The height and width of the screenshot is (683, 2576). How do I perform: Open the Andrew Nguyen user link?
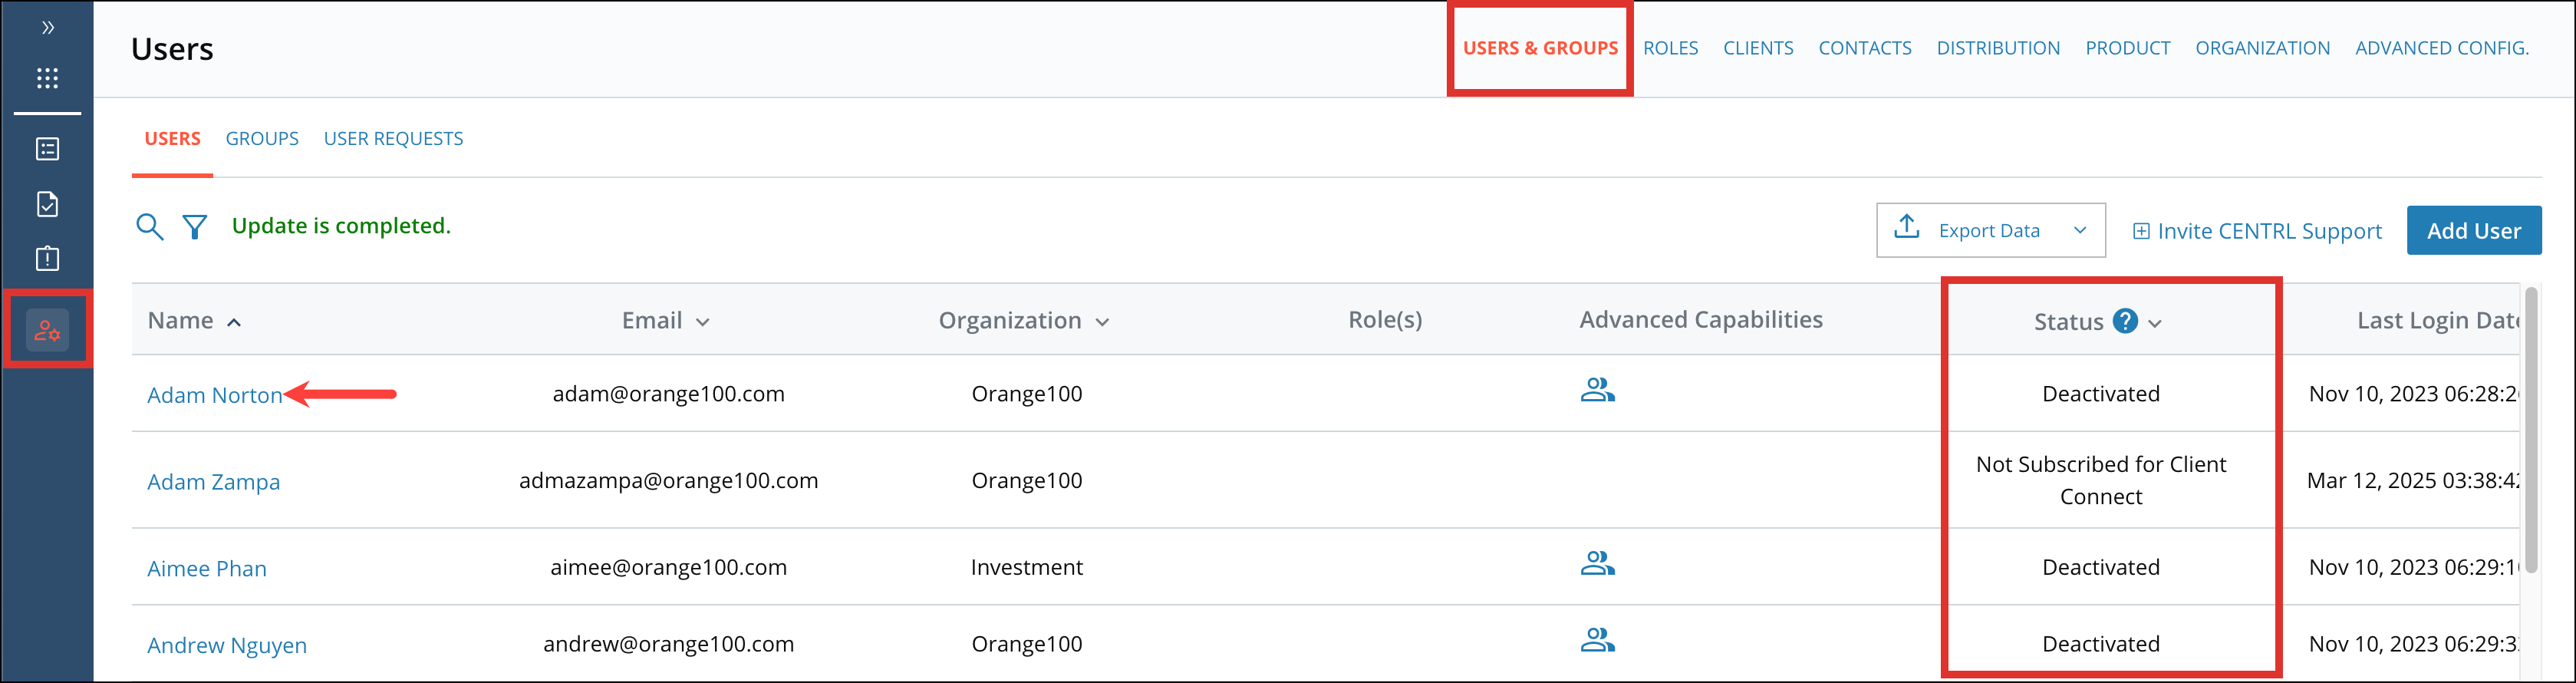pyautogui.click(x=227, y=645)
